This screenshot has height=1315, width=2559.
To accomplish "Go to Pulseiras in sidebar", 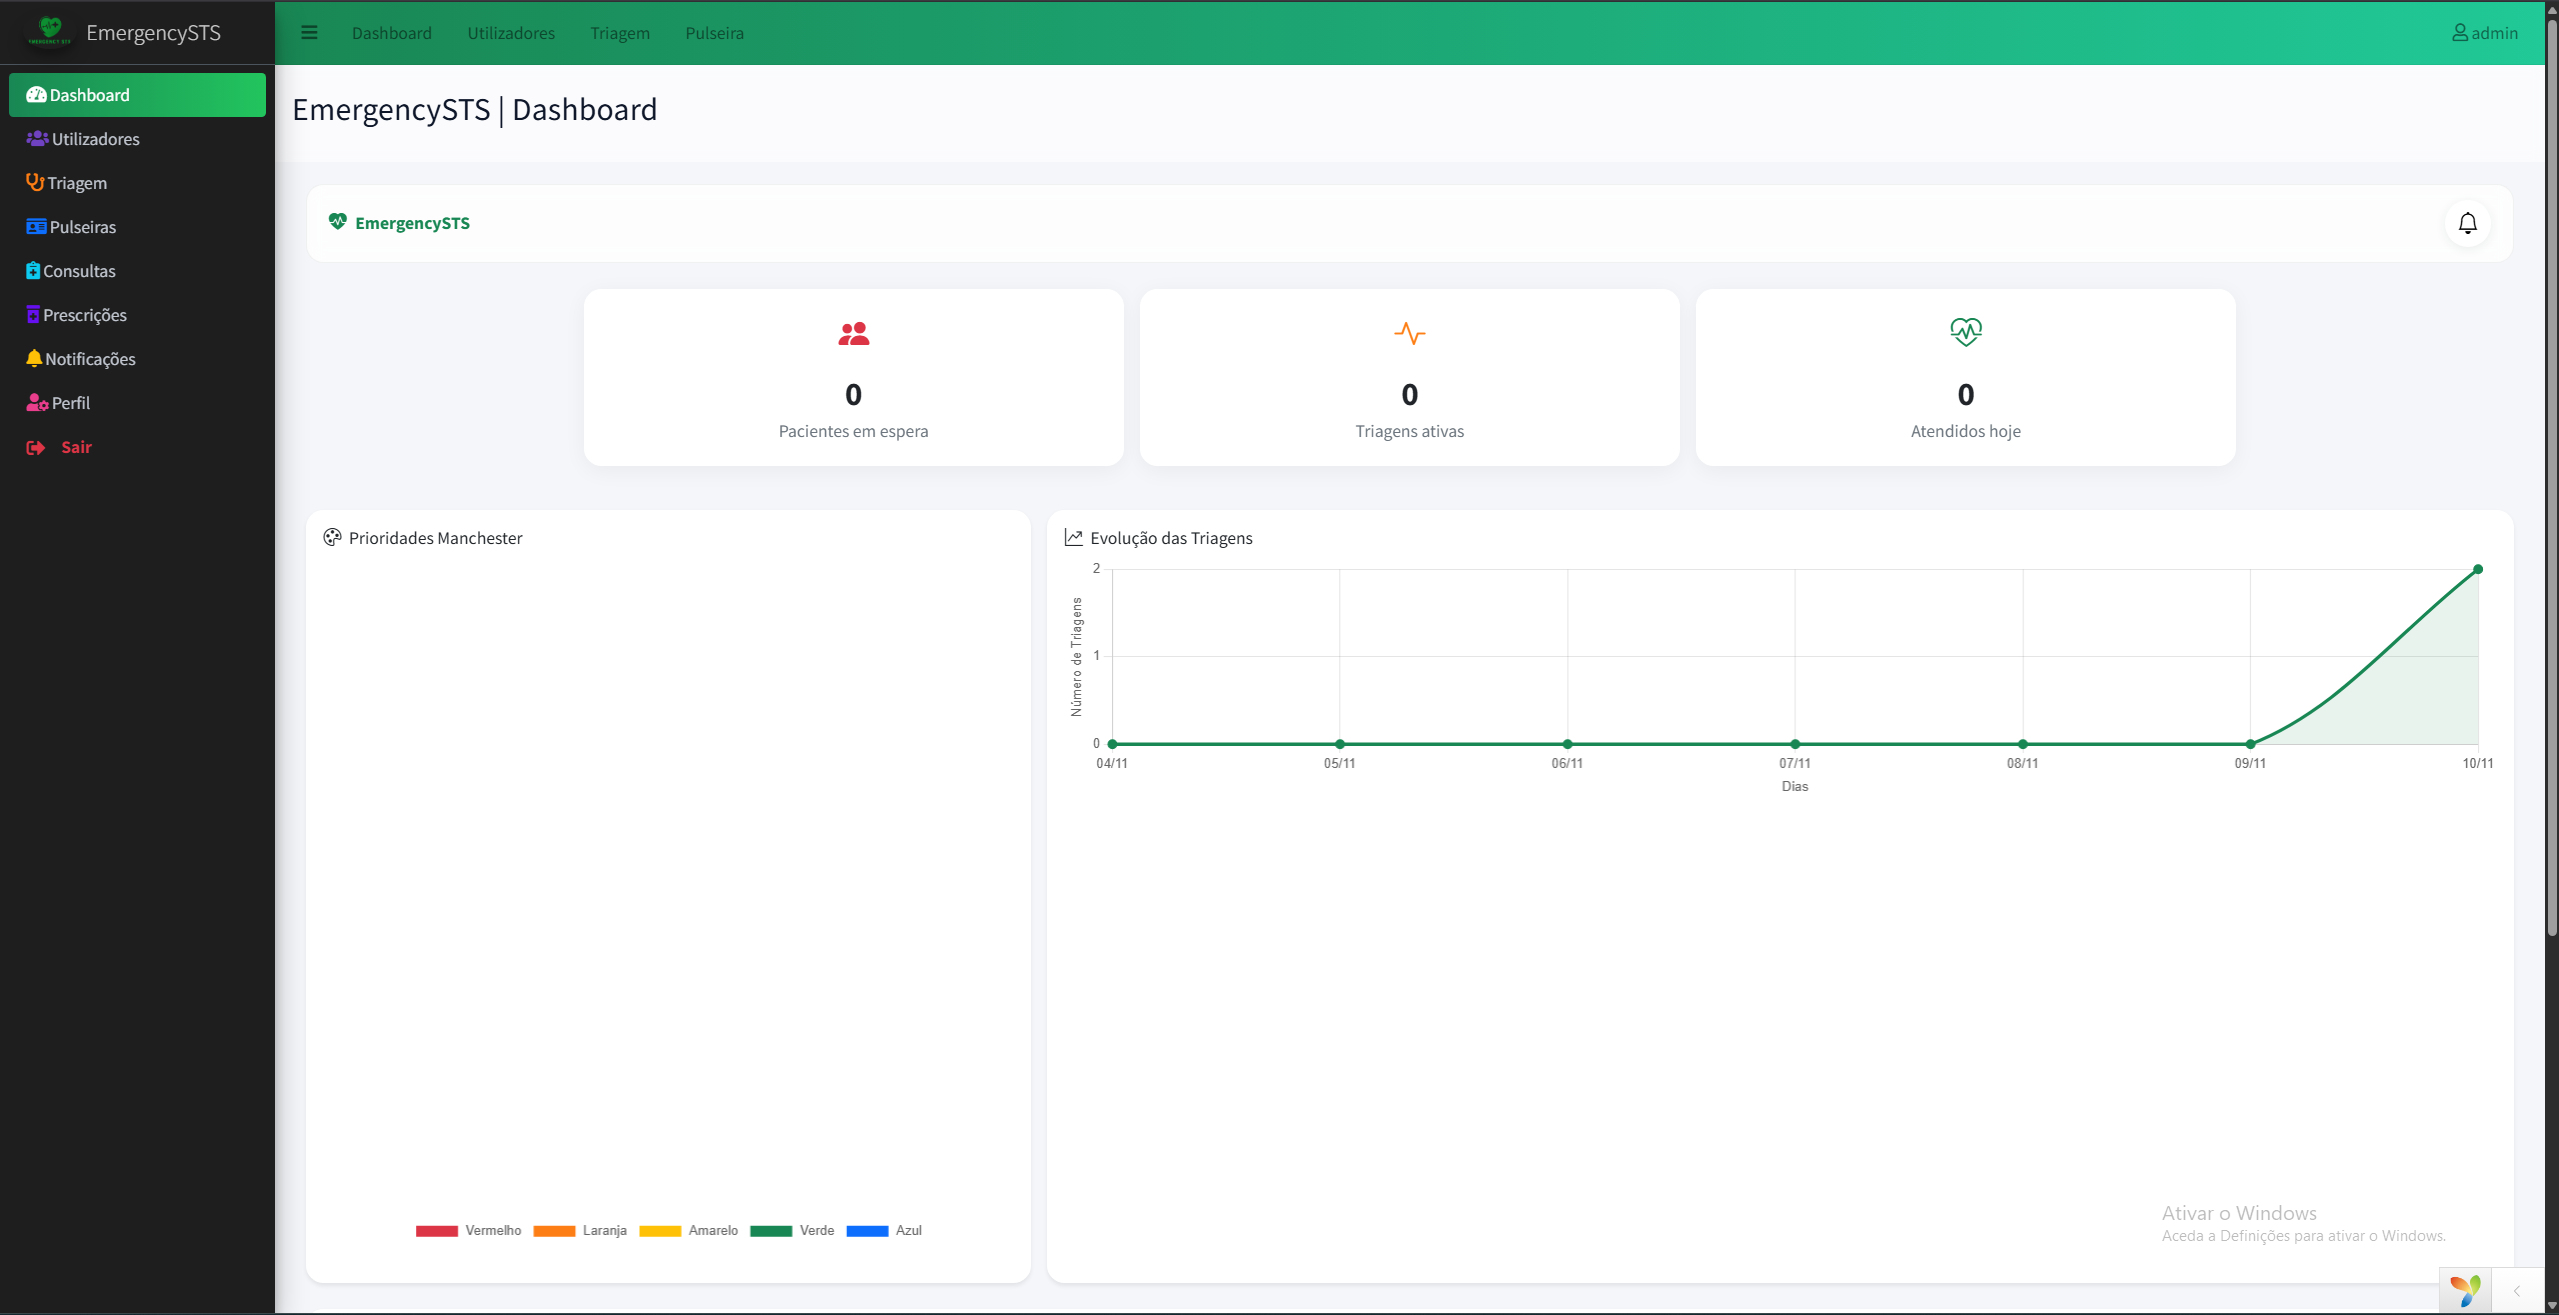I will (x=82, y=227).
